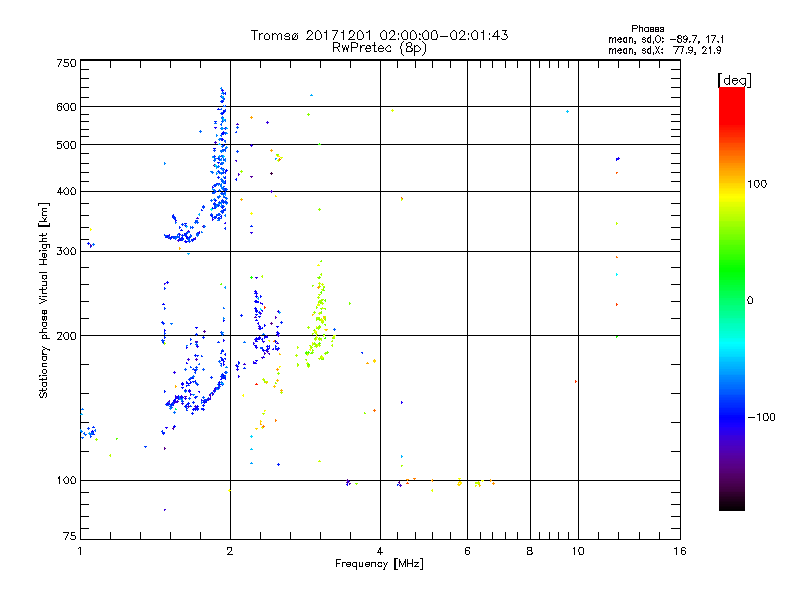The image size is (800, 600).
Task: Click the y-axis label '75'
Action: coord(70,536)
